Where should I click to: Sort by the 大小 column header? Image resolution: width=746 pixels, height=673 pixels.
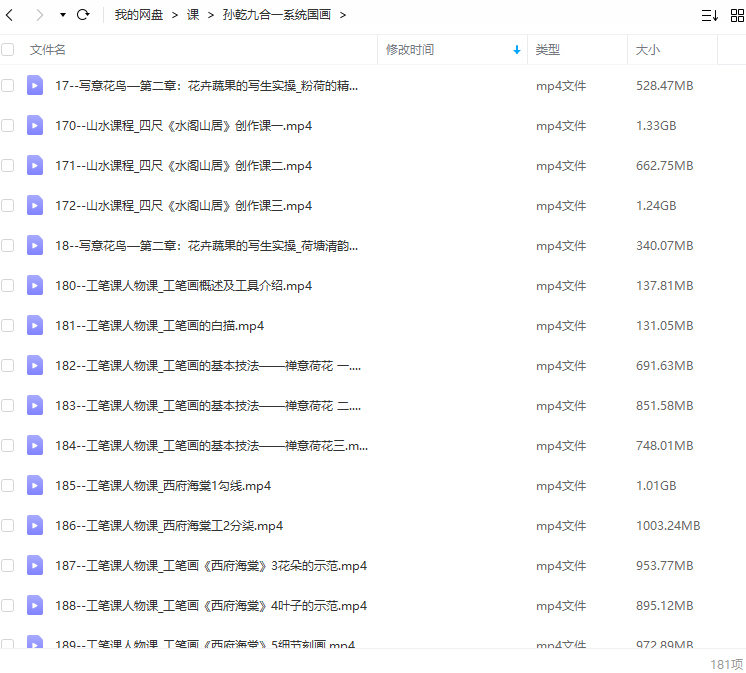tap(647, 50)
